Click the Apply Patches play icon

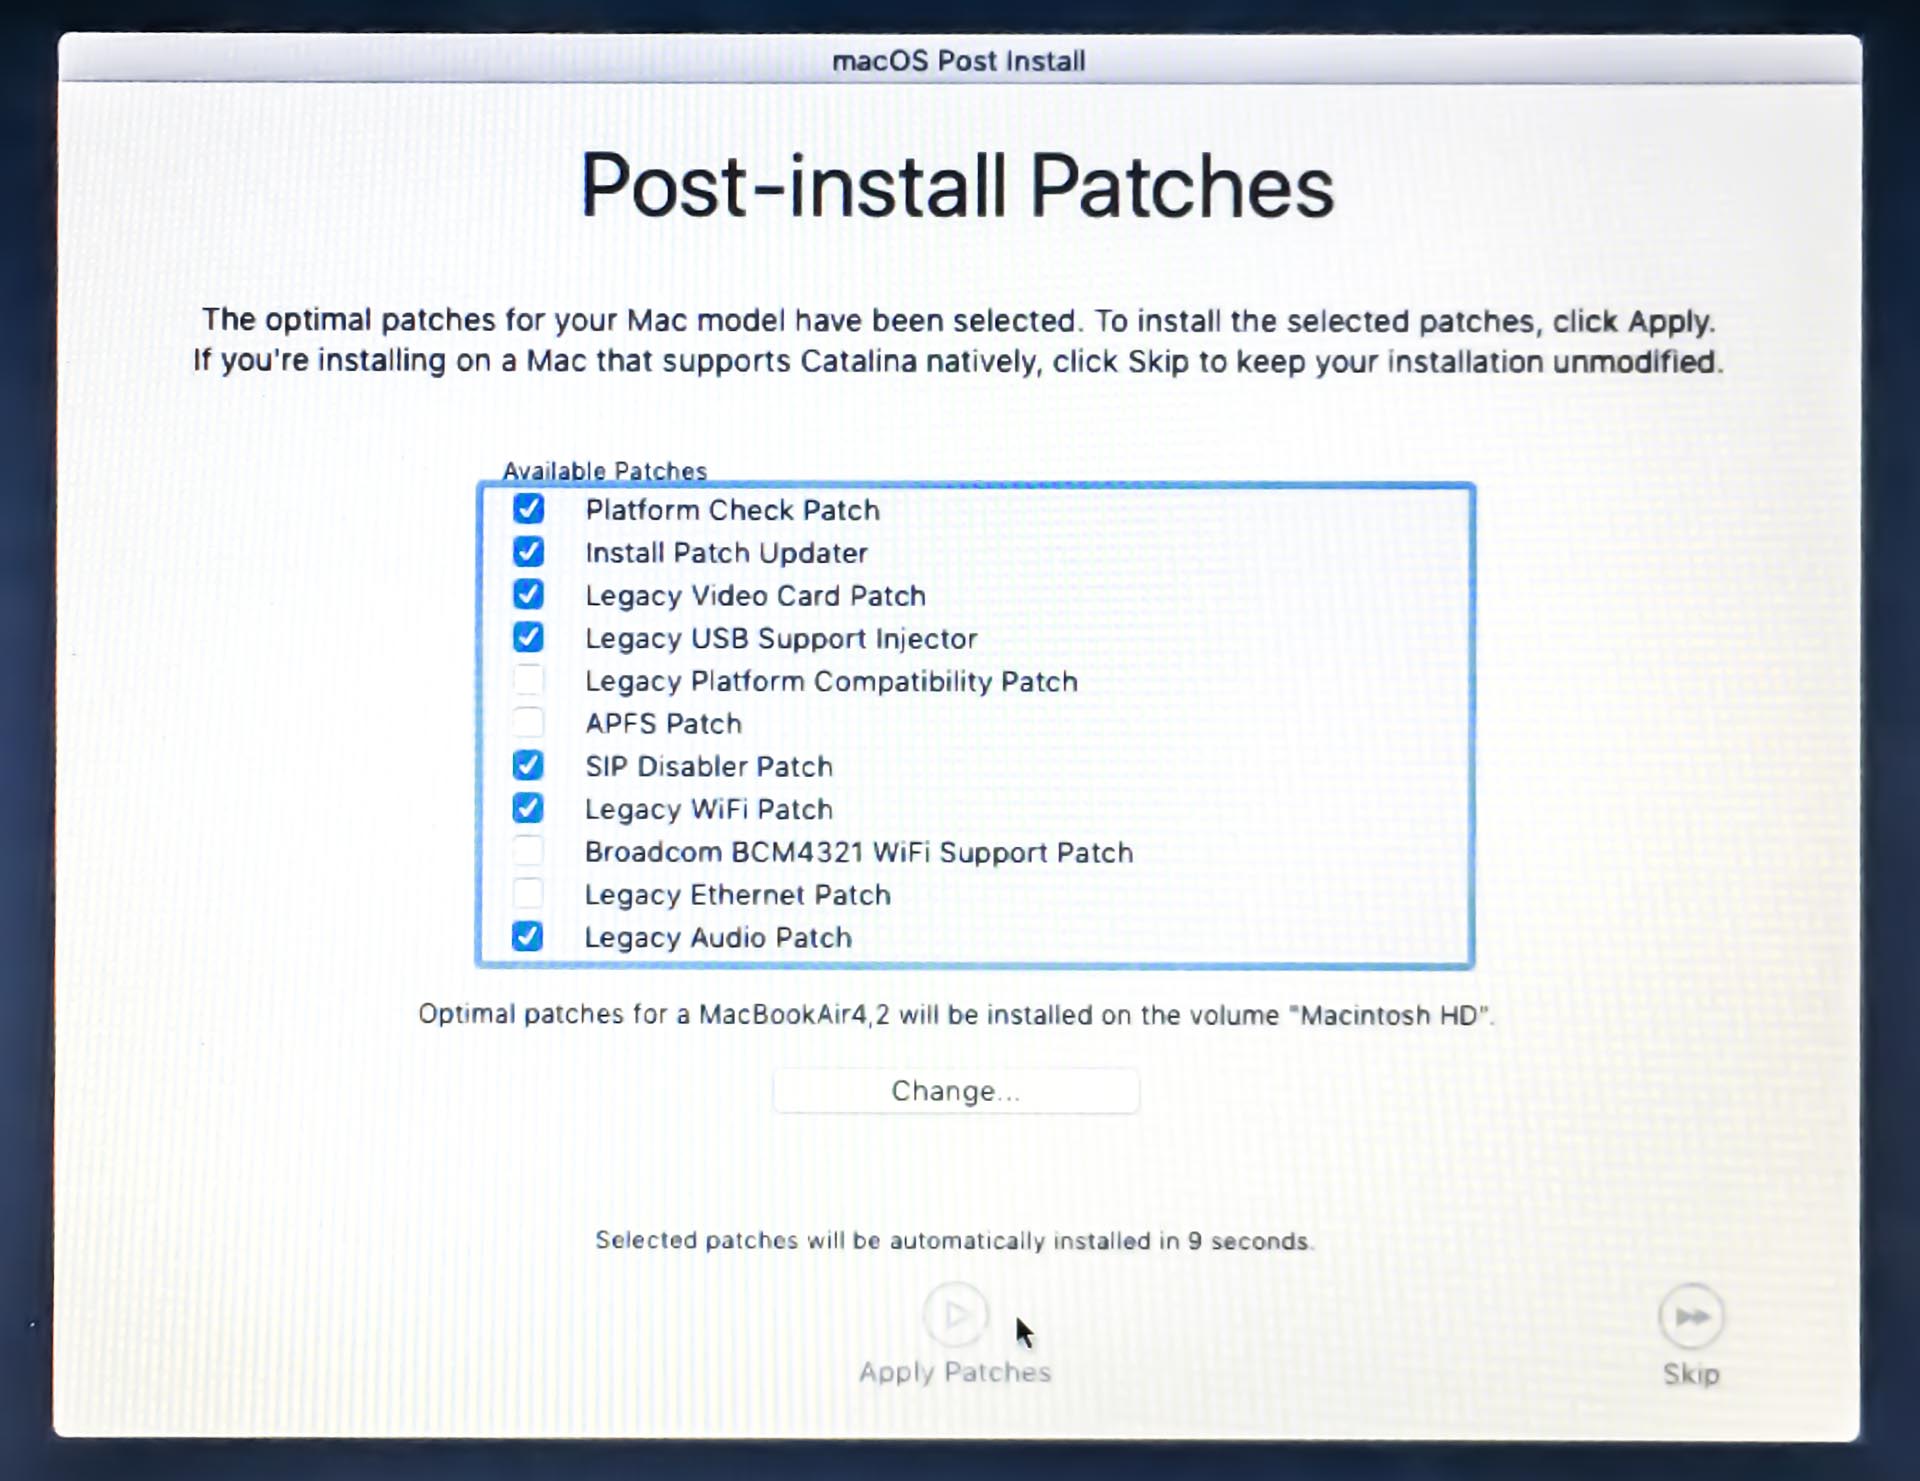click(x=955, y=1314)
